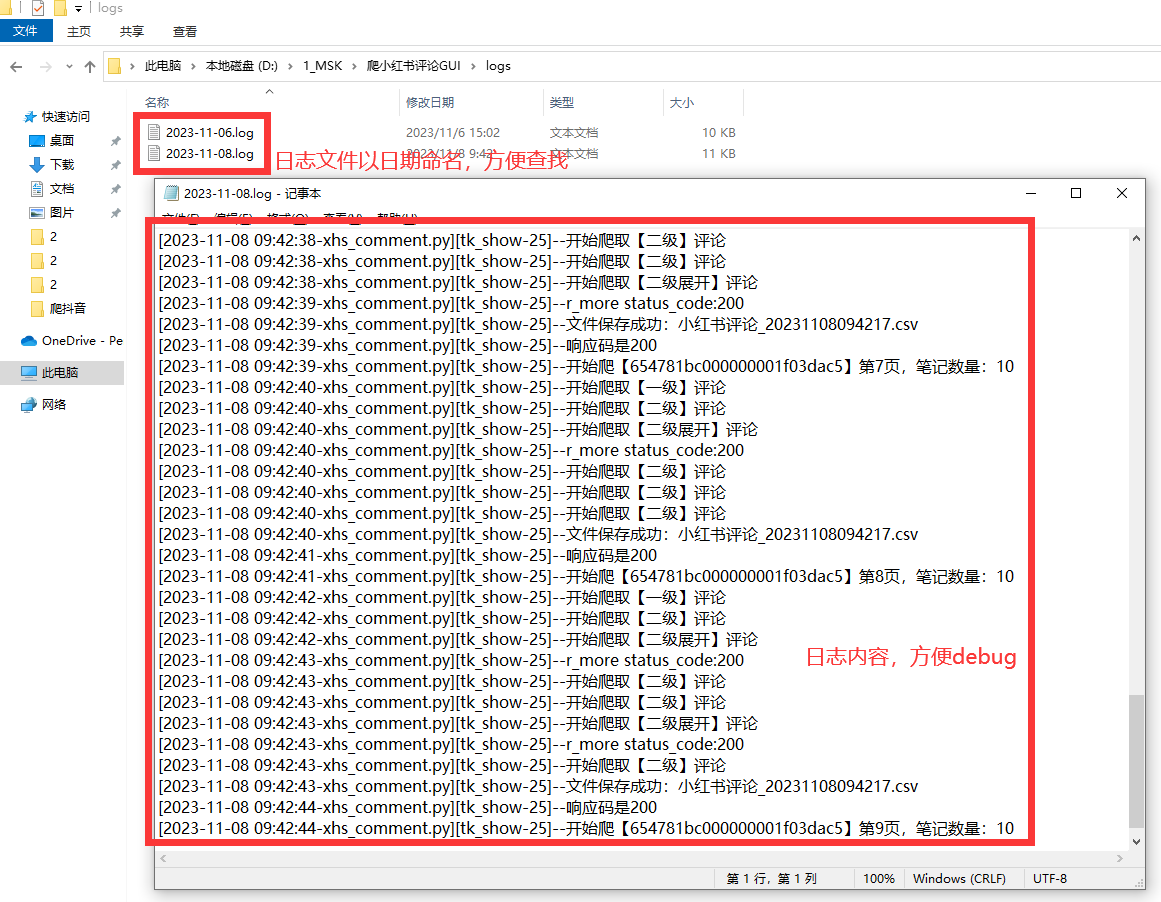Open the 文件 ribbon tab
1161x902 pixels.
pyautogui.click(x=25, y=32)
